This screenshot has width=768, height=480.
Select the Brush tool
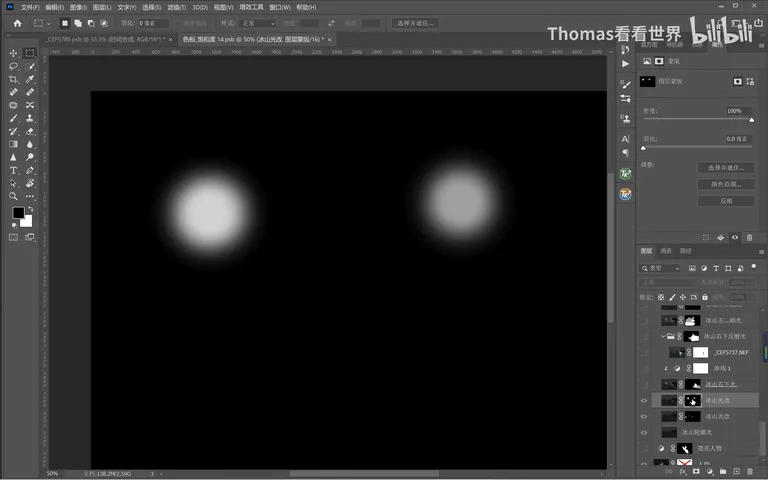tap(13, 118)
